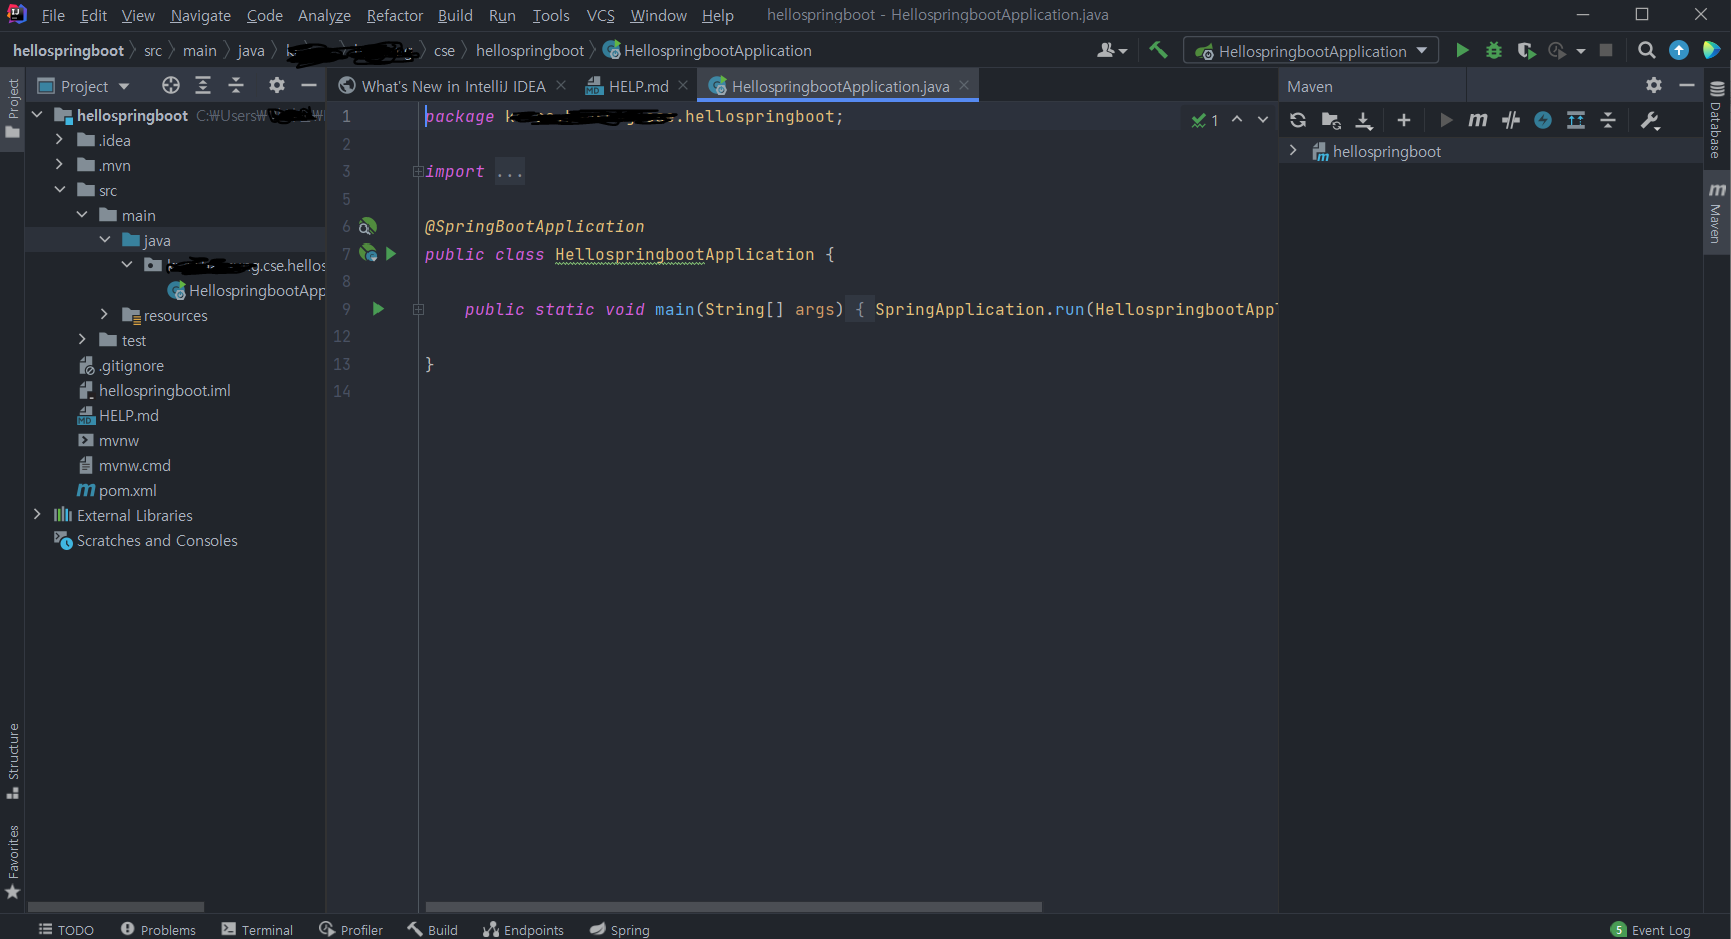Screen dimensions: 1731x939
Task: Close HellospringbootApplication.java tab
Action: pyautogui.click(x=964, y=86)
